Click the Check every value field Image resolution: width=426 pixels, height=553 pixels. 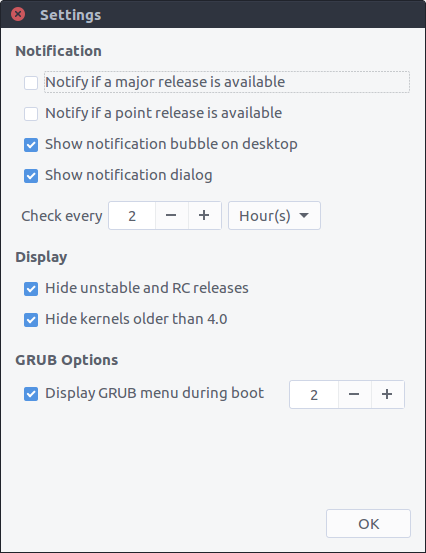pos(132,215)
